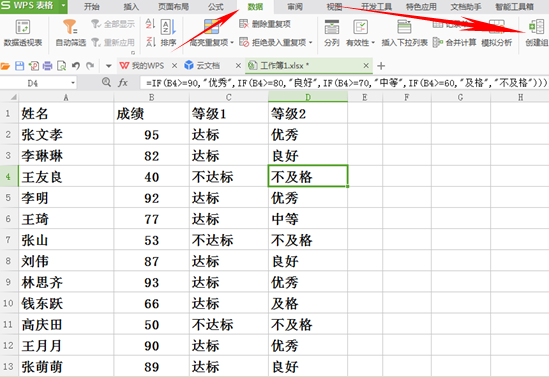Click 拒绝录入重复项 reject duplicates entry
The height and width of the screenshot is (377, 549).
click(x=273, y=42)
